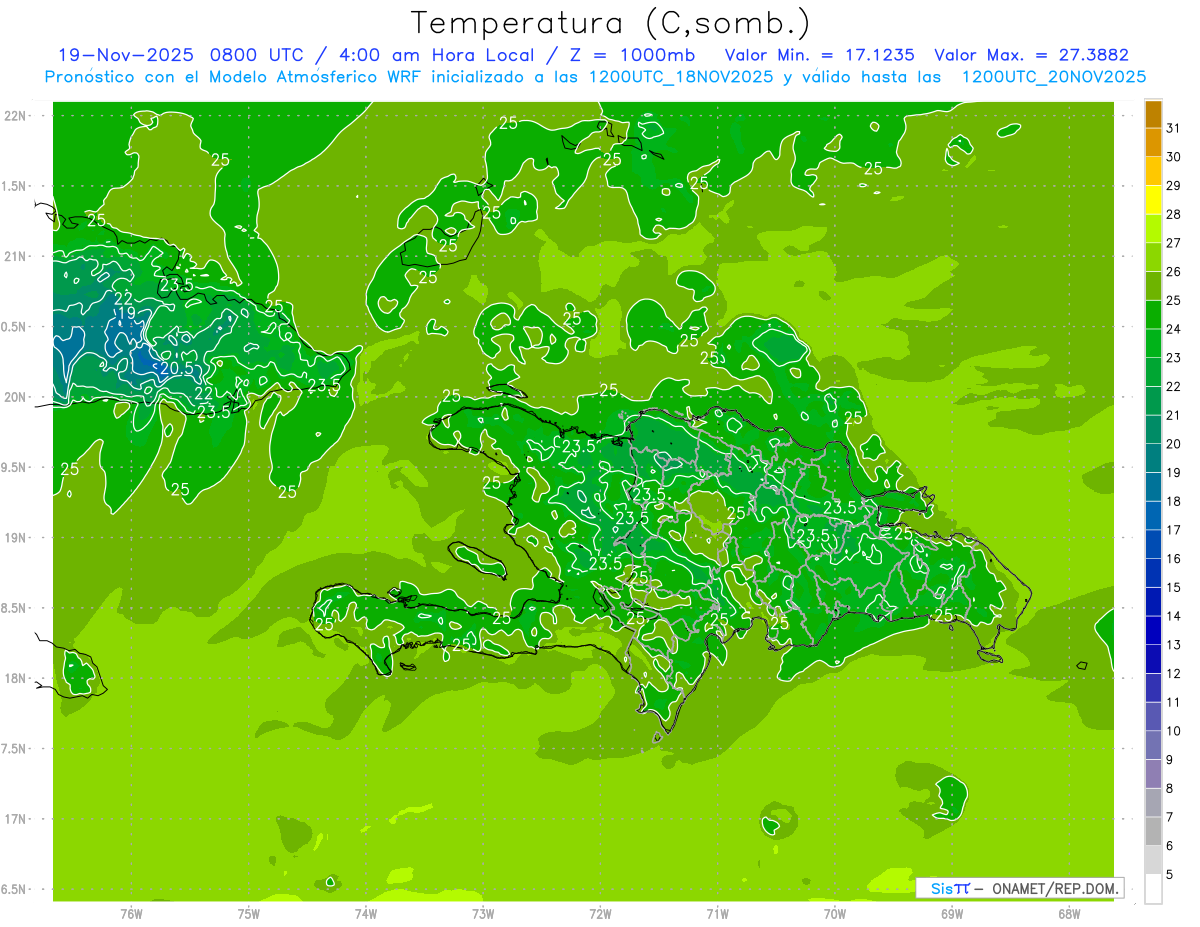
Task: Click the '18N' latitude axis label
Action: tap(16, 678)
